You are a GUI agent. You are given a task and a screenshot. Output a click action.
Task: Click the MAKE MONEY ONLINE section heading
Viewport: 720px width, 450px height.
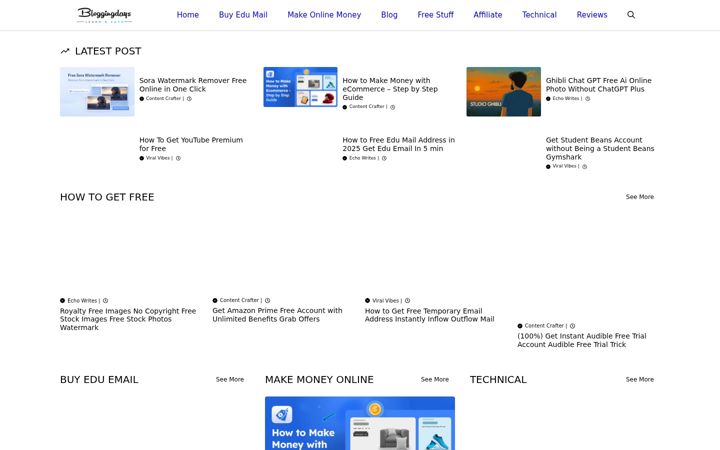[319, 380]
